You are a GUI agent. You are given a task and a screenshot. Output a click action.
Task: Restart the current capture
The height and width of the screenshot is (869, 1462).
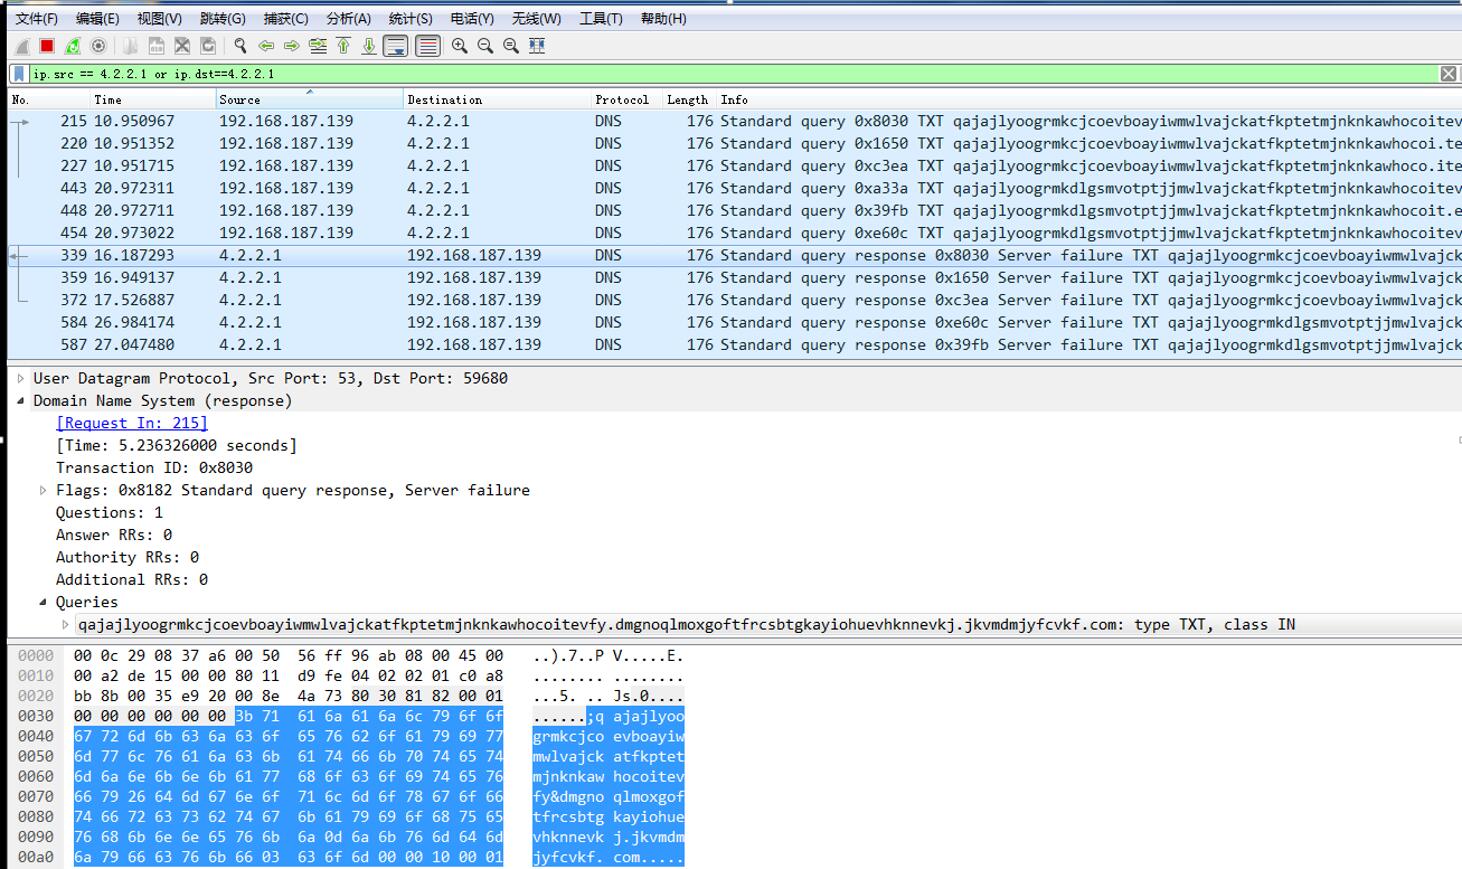tap(73, 46)
